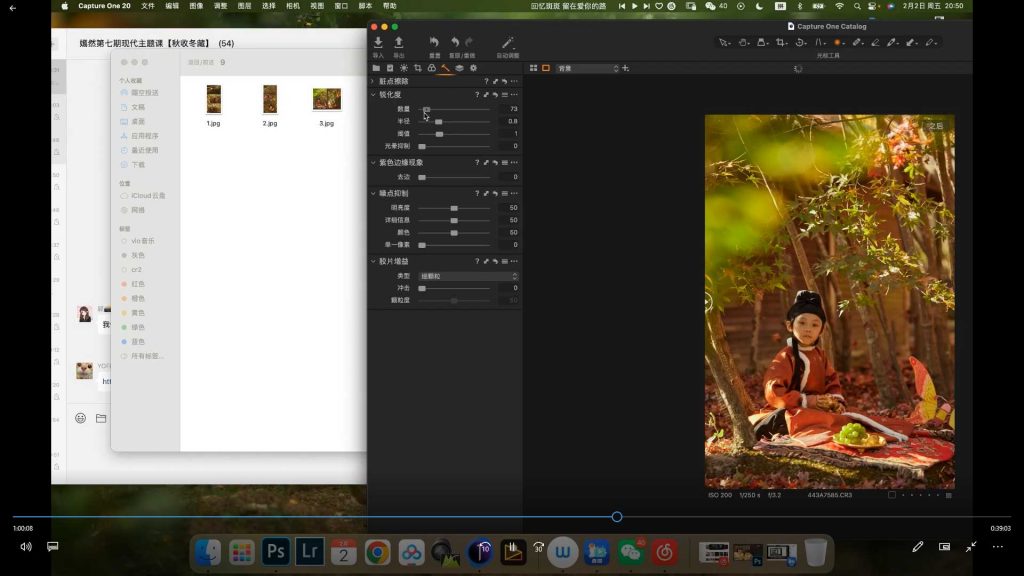Switch to single image viewer icon
1024x576 pixels.
tap(546, 68)
